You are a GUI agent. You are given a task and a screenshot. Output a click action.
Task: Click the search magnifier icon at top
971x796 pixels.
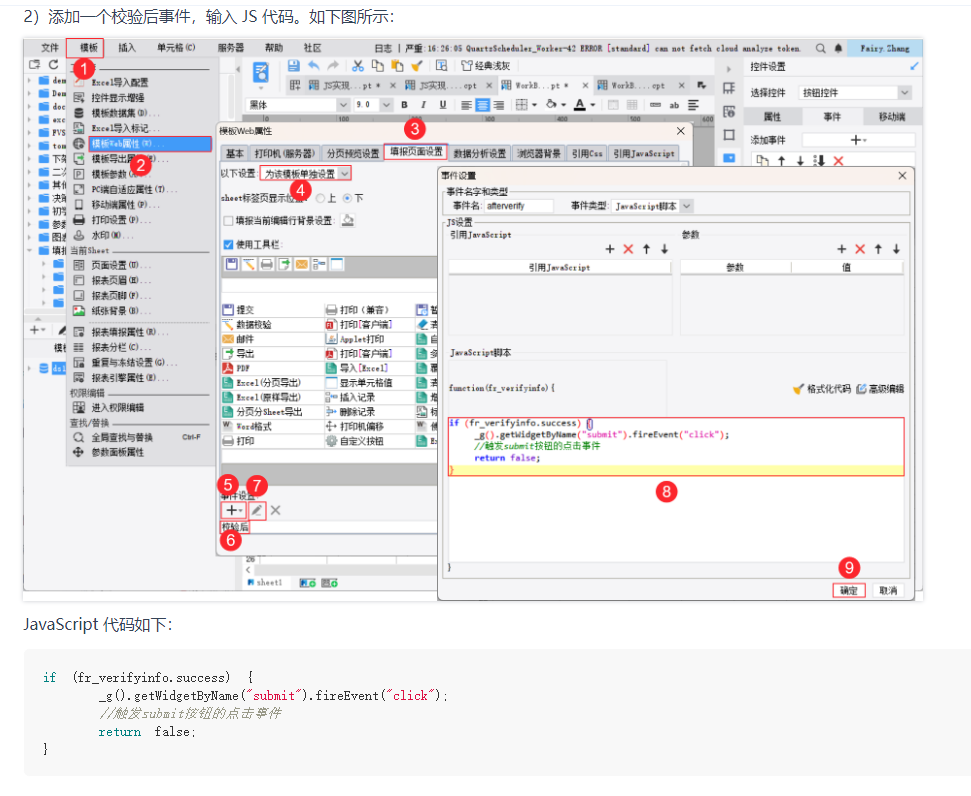(821, 48)
